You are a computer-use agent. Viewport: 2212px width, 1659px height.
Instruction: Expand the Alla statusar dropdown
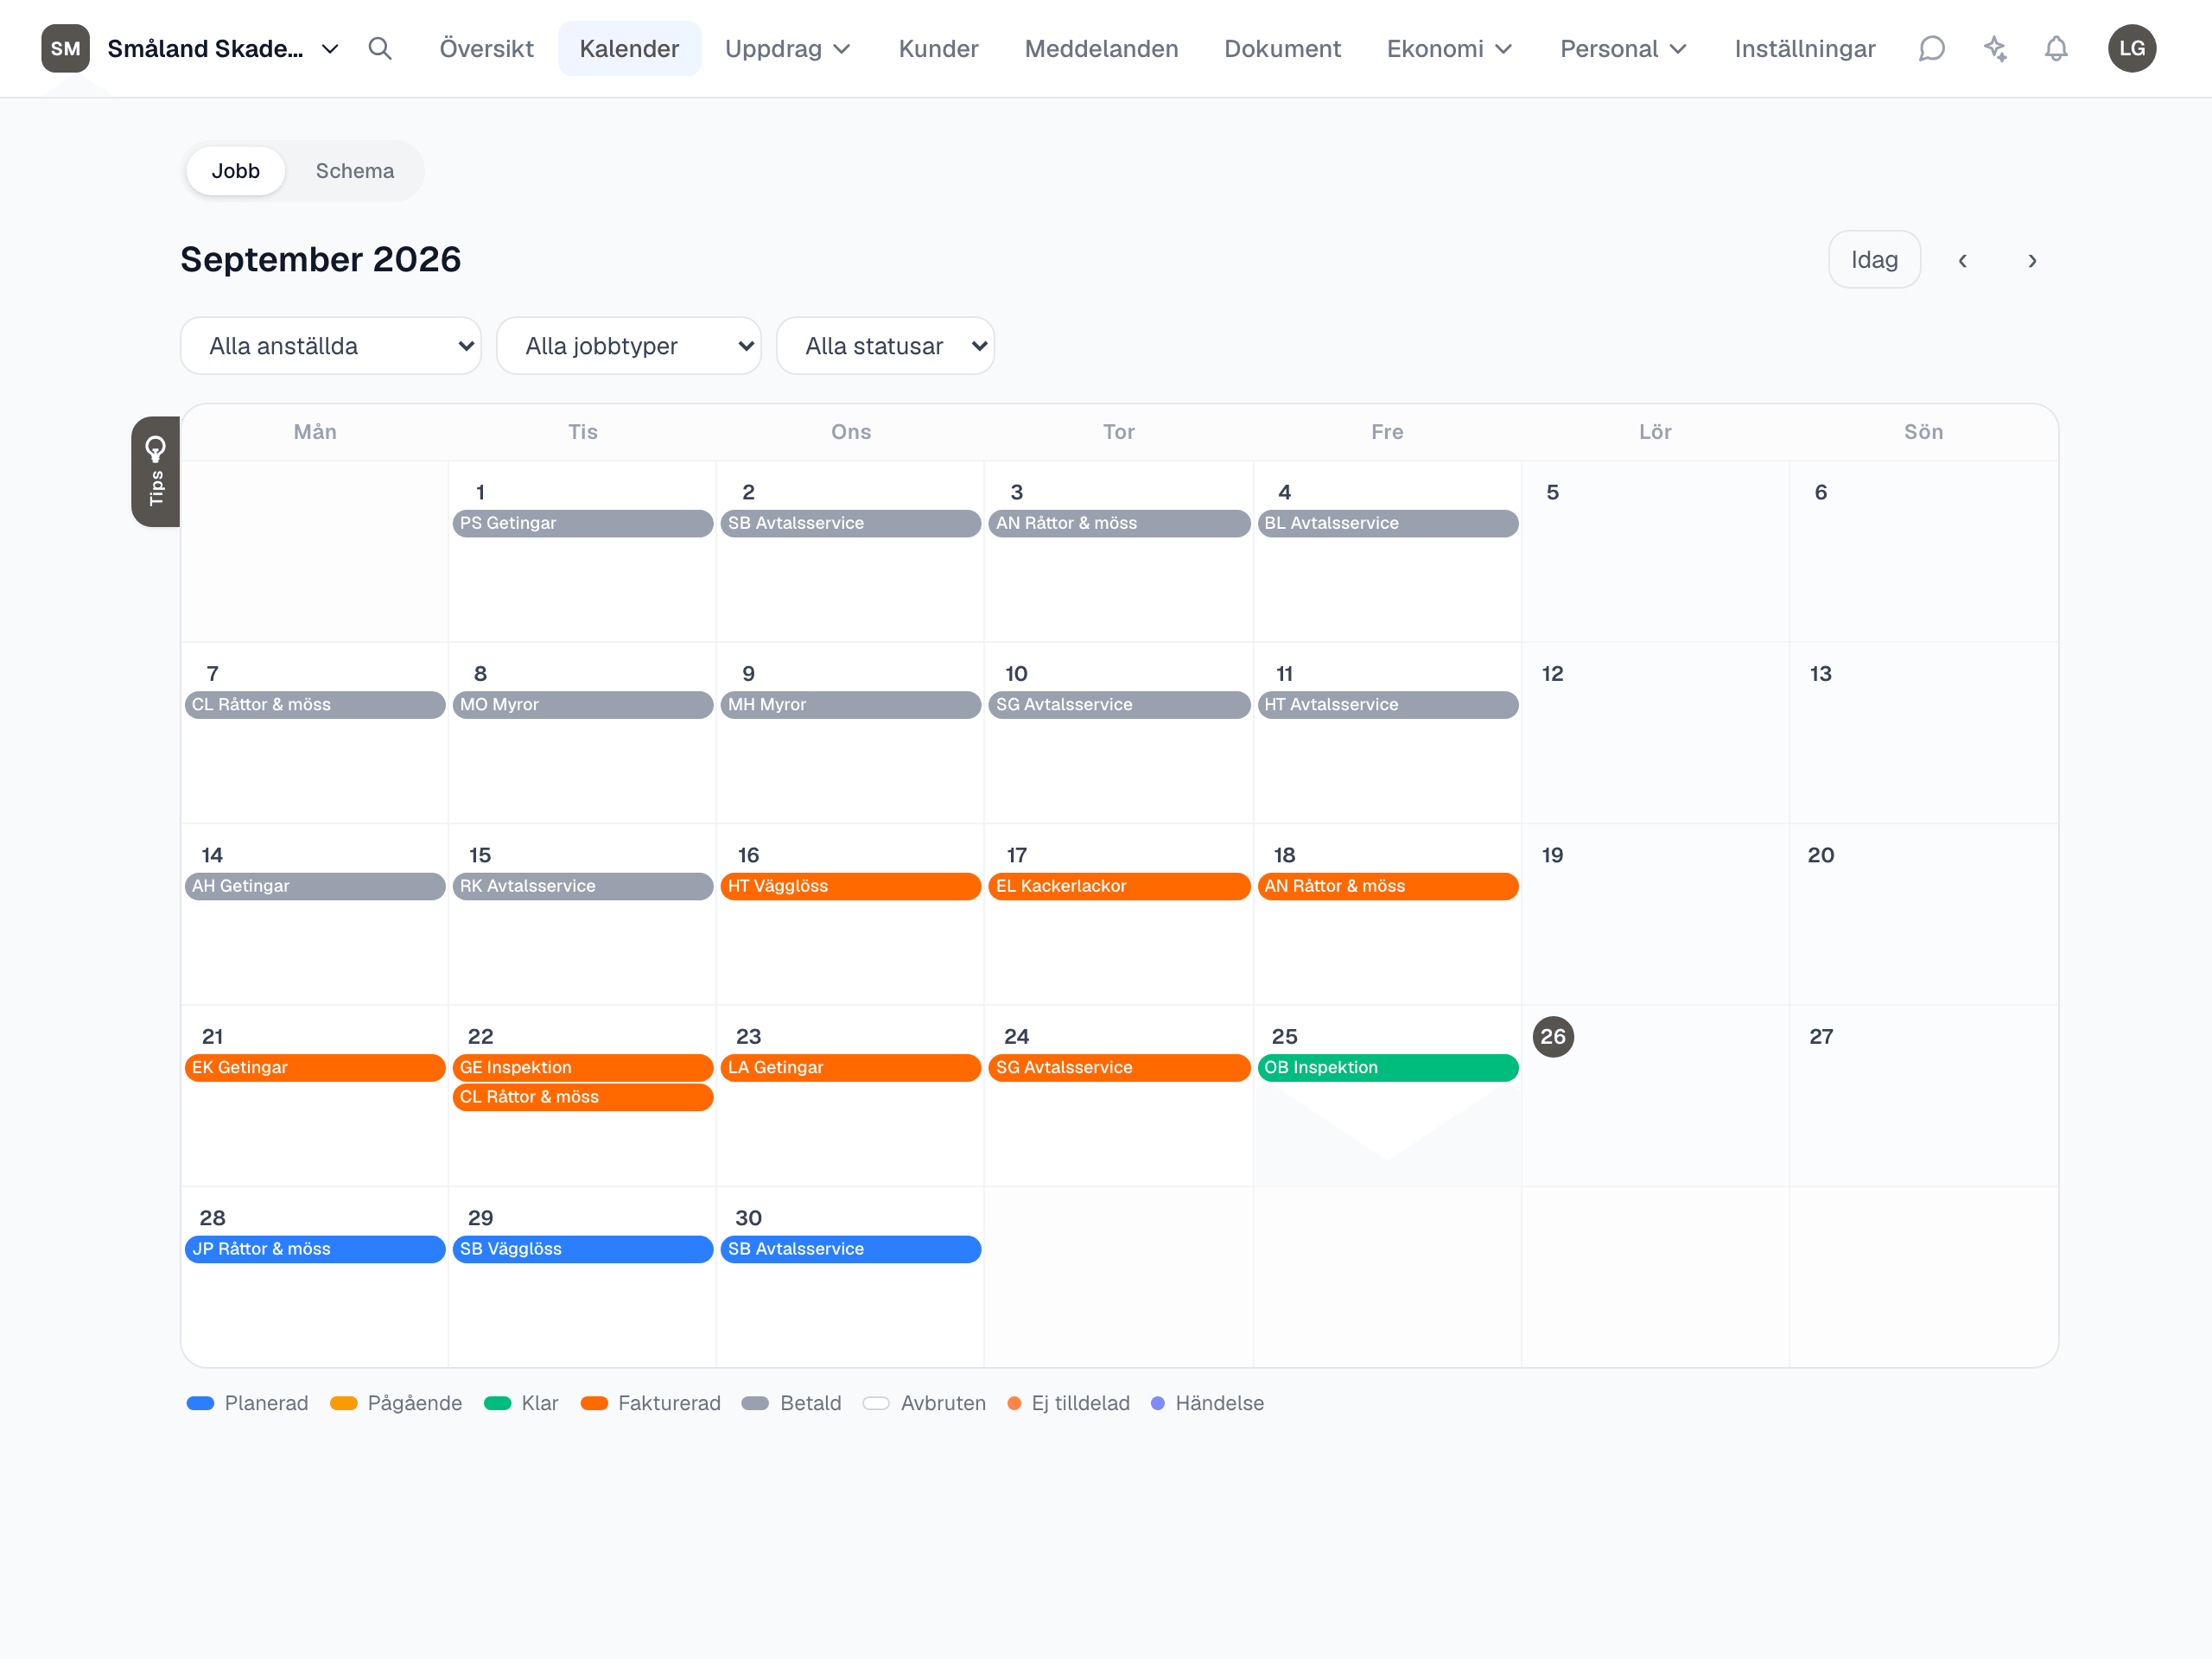pos(885,346)
